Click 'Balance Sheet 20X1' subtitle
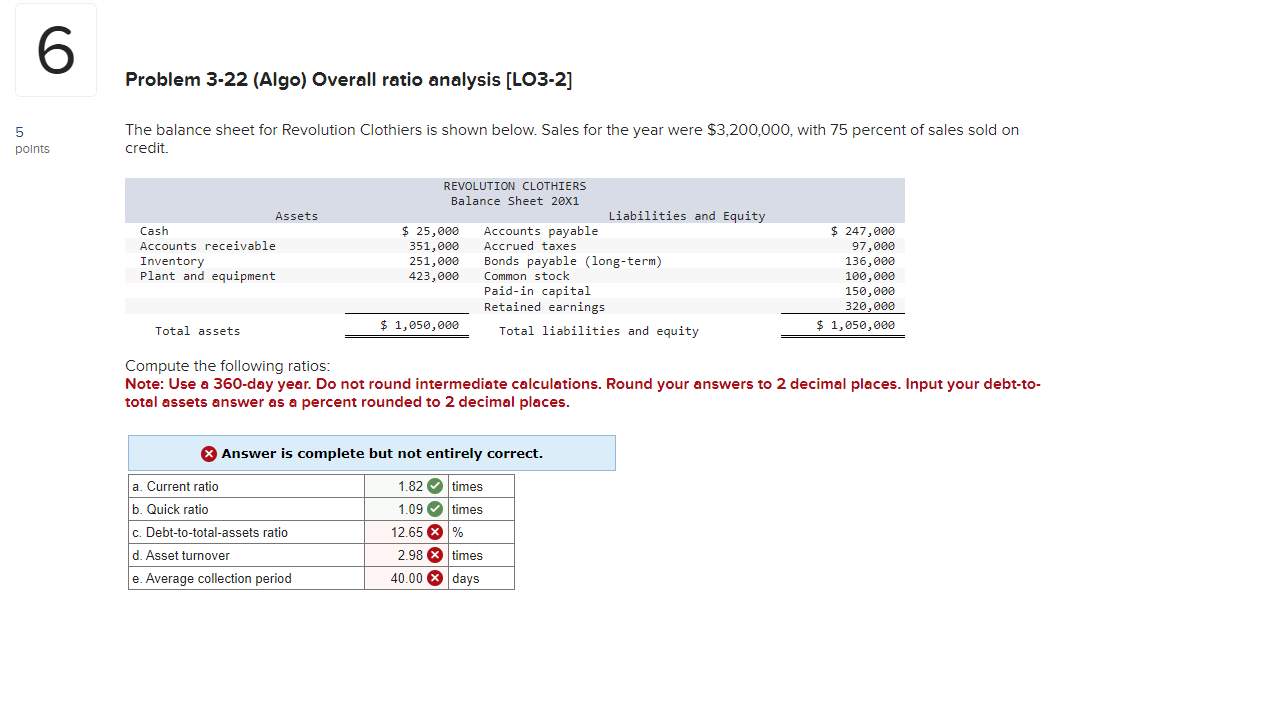Viewport: 1269px width, 715px height. (515, 201)
